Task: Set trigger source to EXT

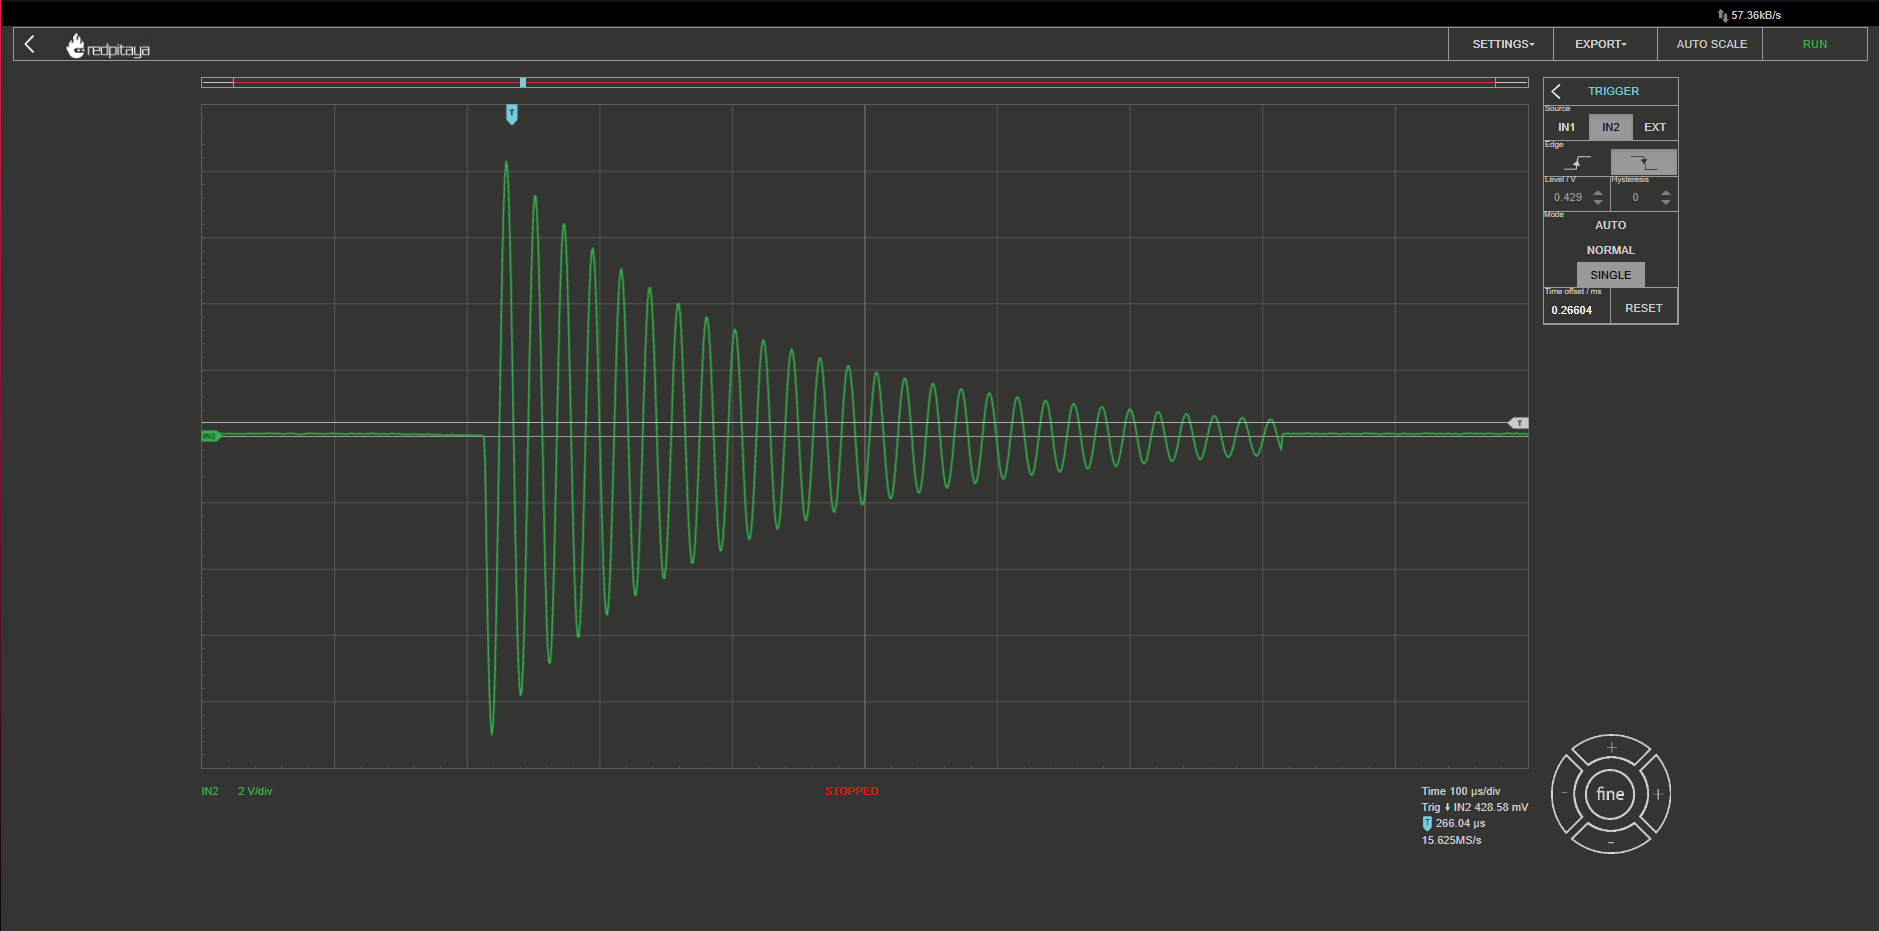Action: pos(1655,127)
